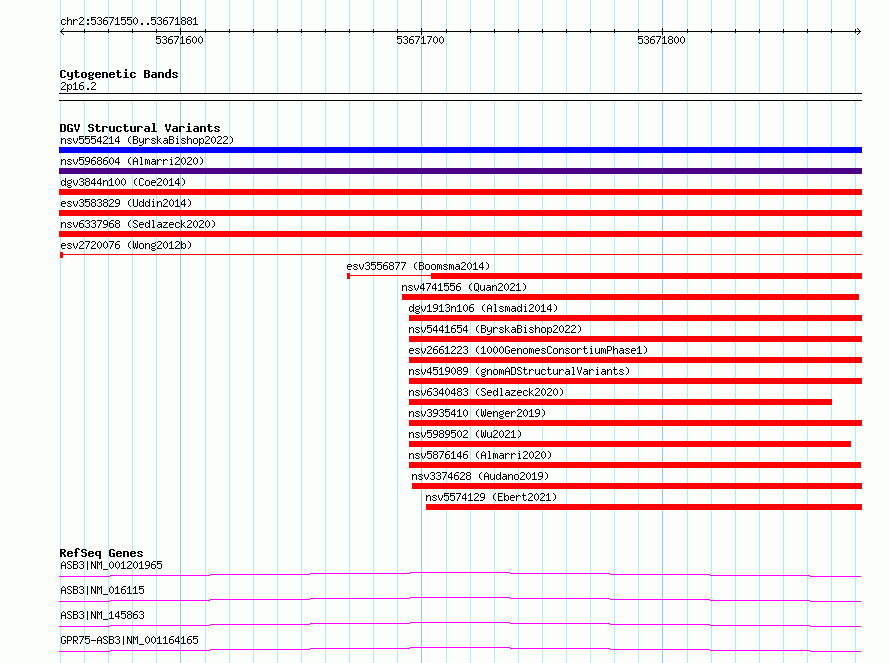Open variant esv2720076 (Wong2012b) label
This screenshot has height=663, width=890.
pos(126,245)
